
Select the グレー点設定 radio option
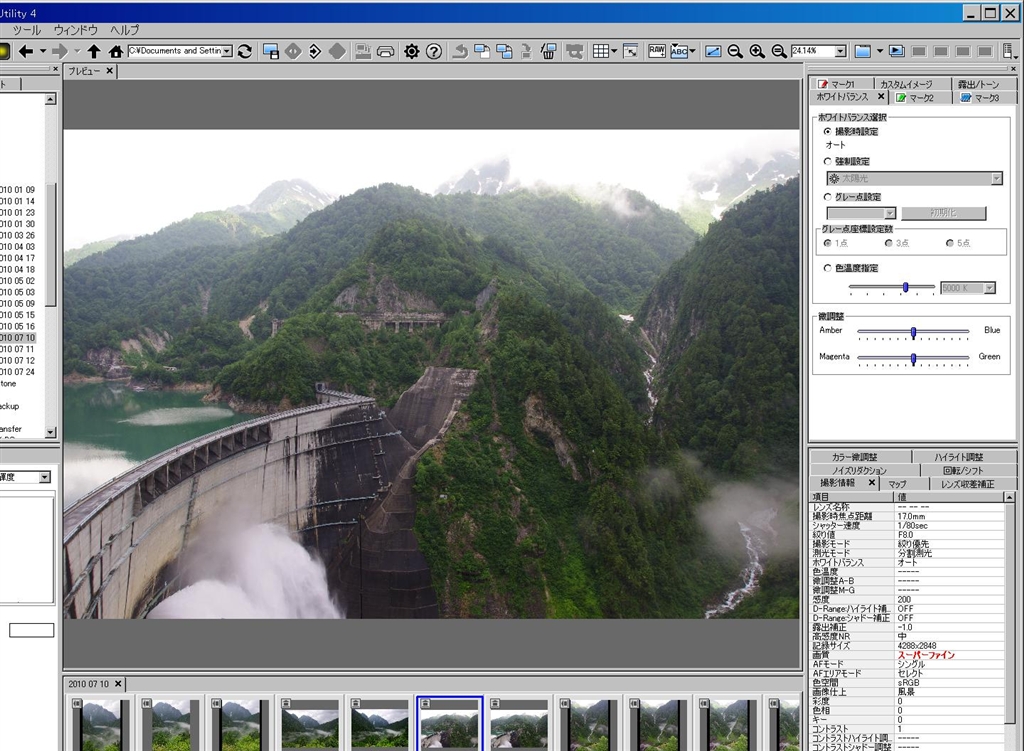click(x=827, y=197)
